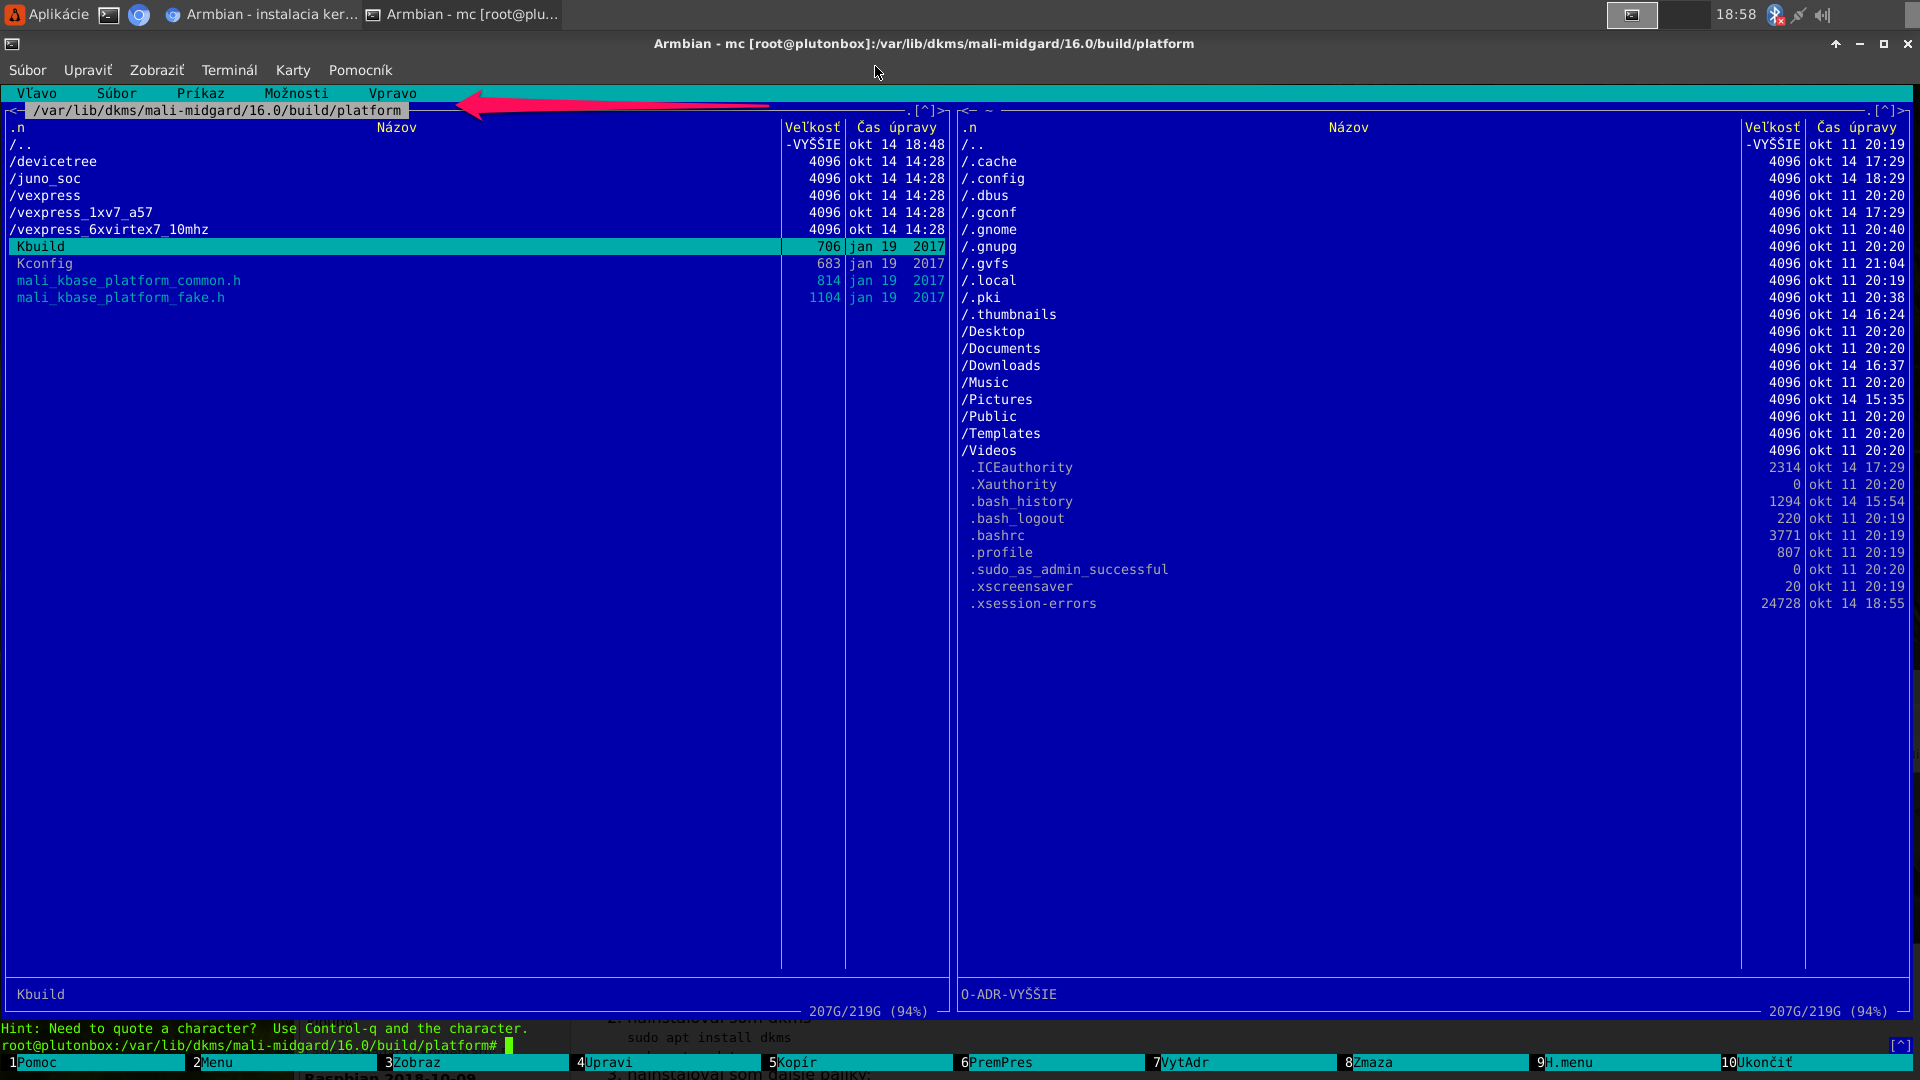The width and height of the screenshot is (1920, 1080).
Task: Open the Pomocník menu
Action: pos(360,70)
